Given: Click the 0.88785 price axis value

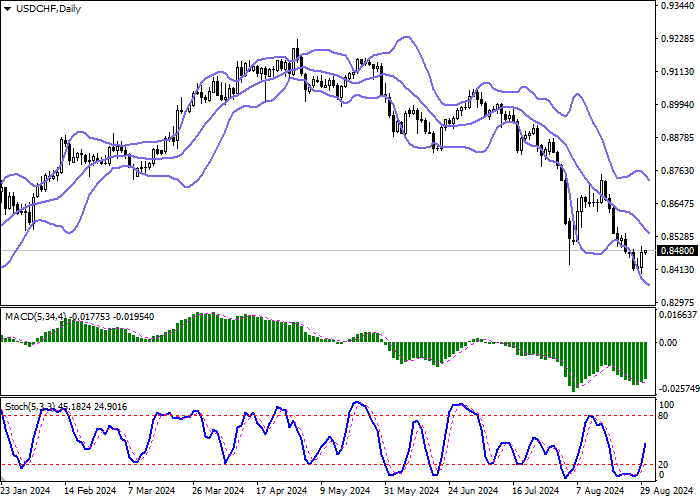Looking at the screenshot, I should click(678, 138).
